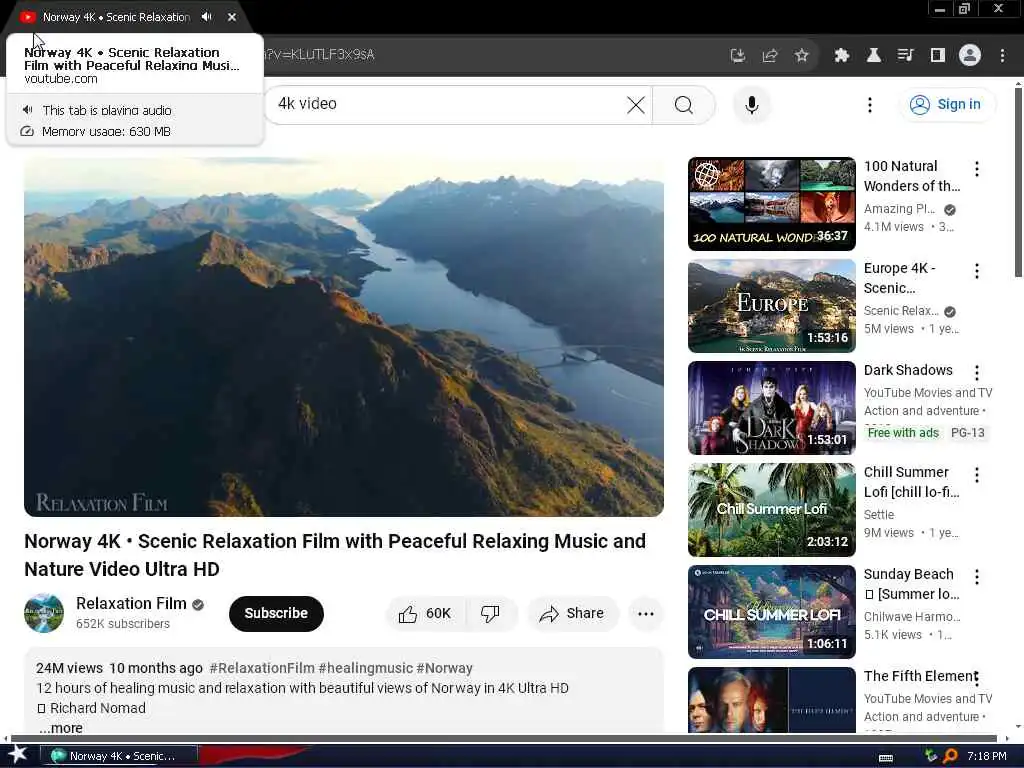1024x768 pixels.
Task: Open the browser profile avatar
Action: point(970,56)
